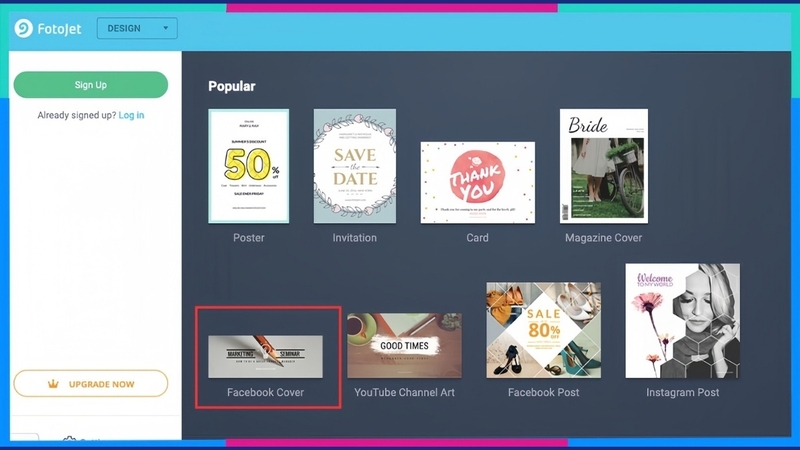
Task: Open the Bride Magazine Cover thumbnail
Action: click(604, 166)
